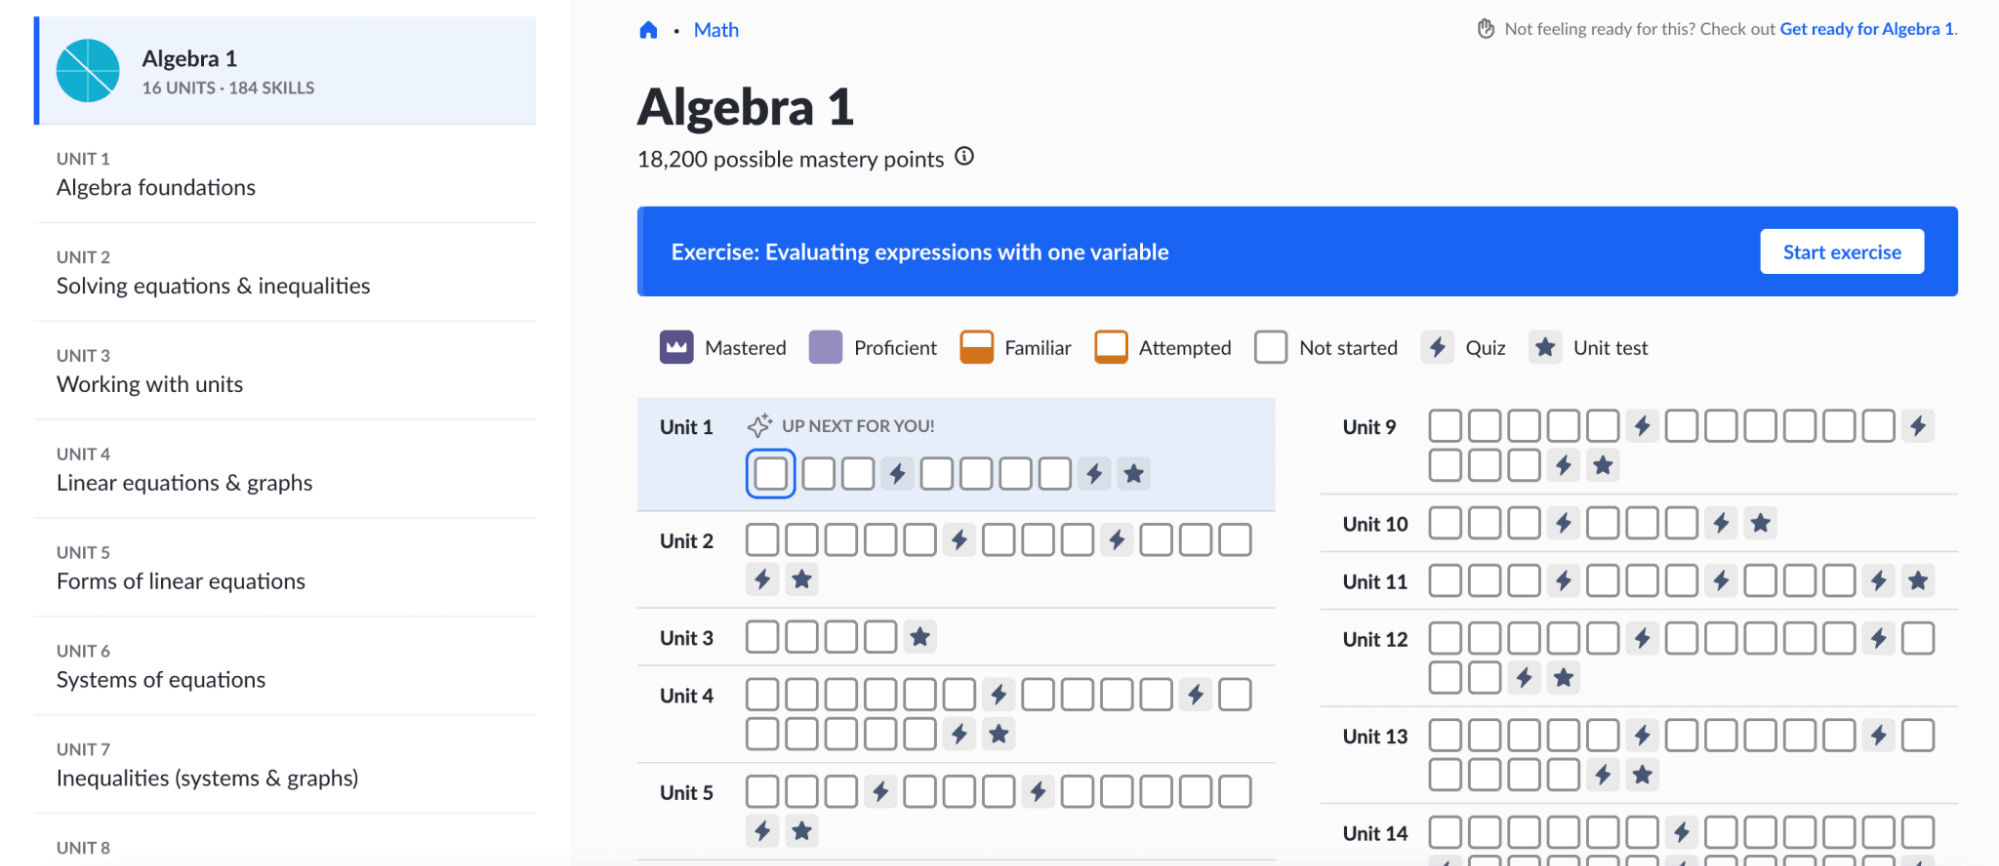Screen dimensions: 1999x866
Task: Click the Unit test star icon in the legend
Action: click(x=1544, y=347)
